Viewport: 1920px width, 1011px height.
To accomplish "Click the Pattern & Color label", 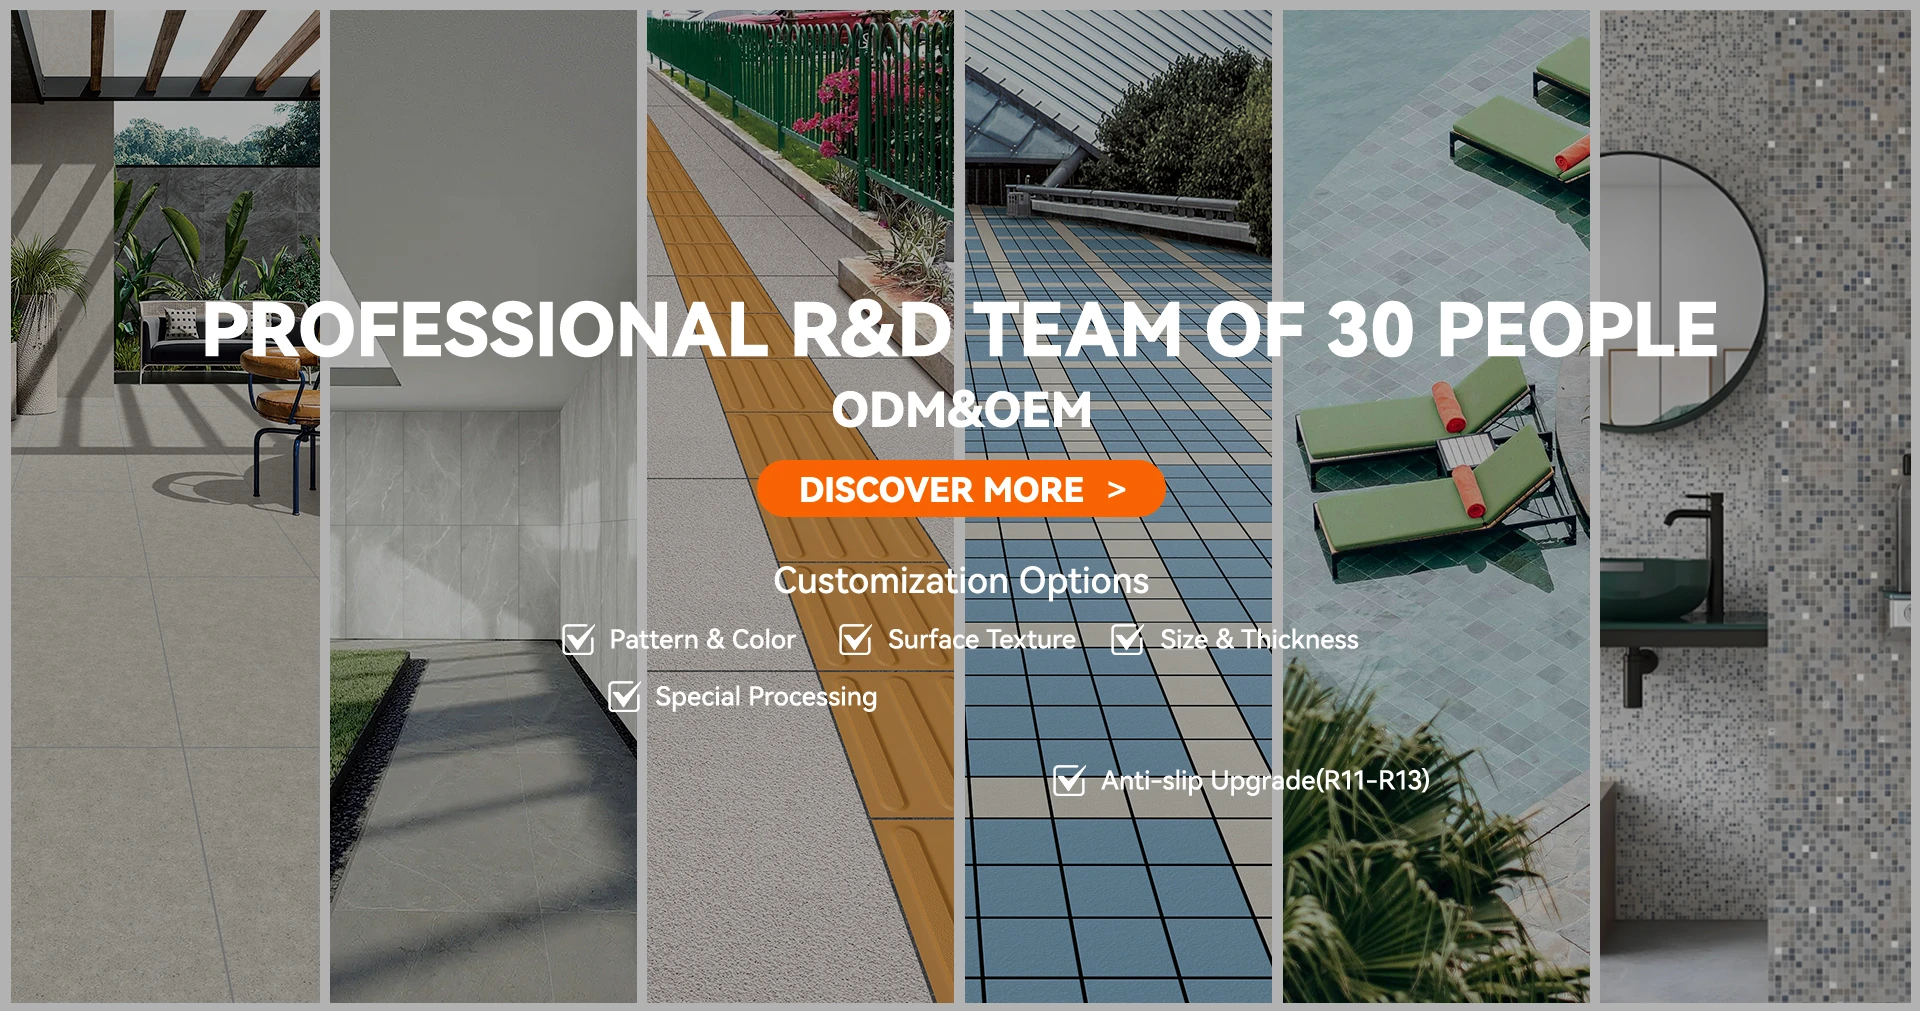I will (x=703, y=640).
